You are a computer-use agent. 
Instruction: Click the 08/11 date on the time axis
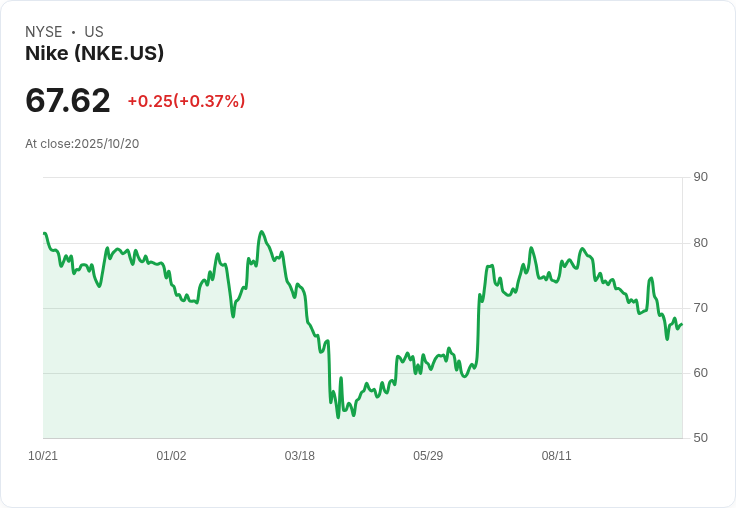tap(556, 456)
